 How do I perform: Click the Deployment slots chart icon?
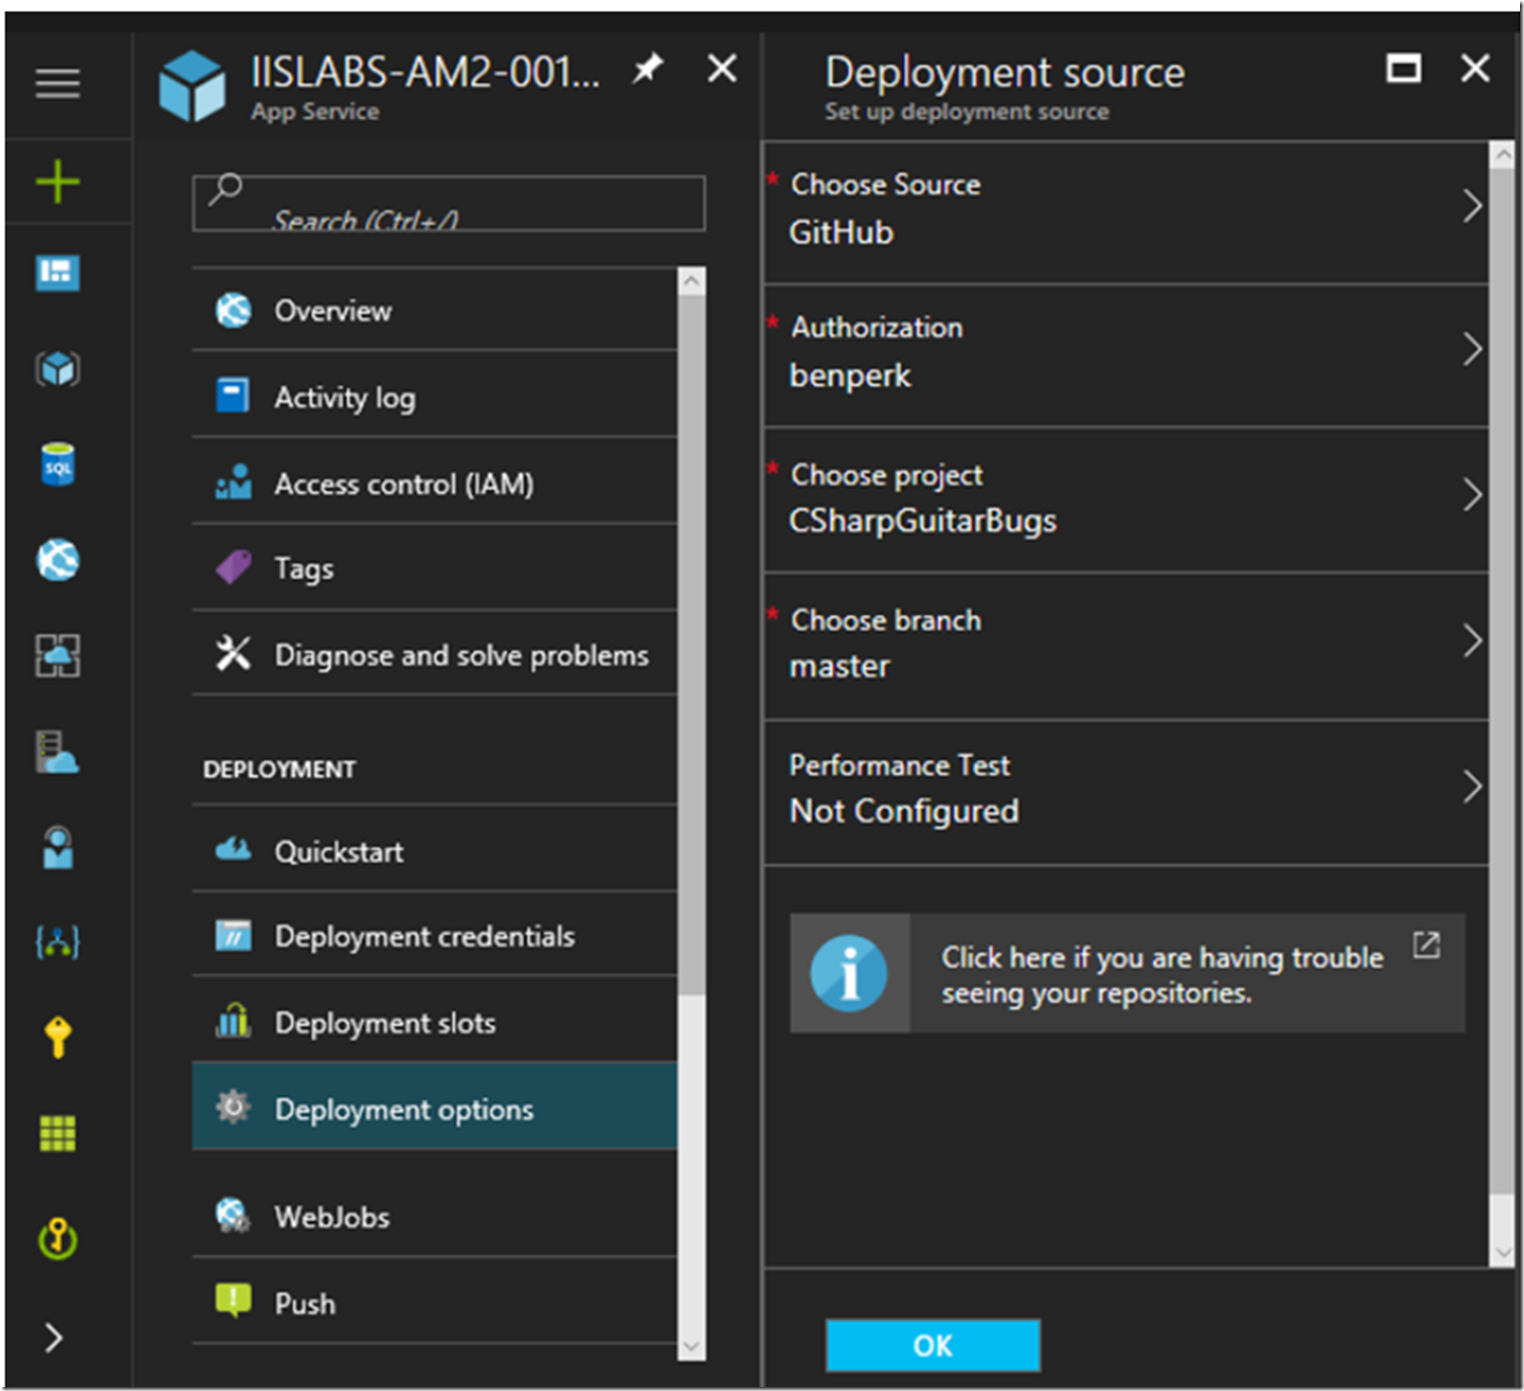(x=233, y=1020)
